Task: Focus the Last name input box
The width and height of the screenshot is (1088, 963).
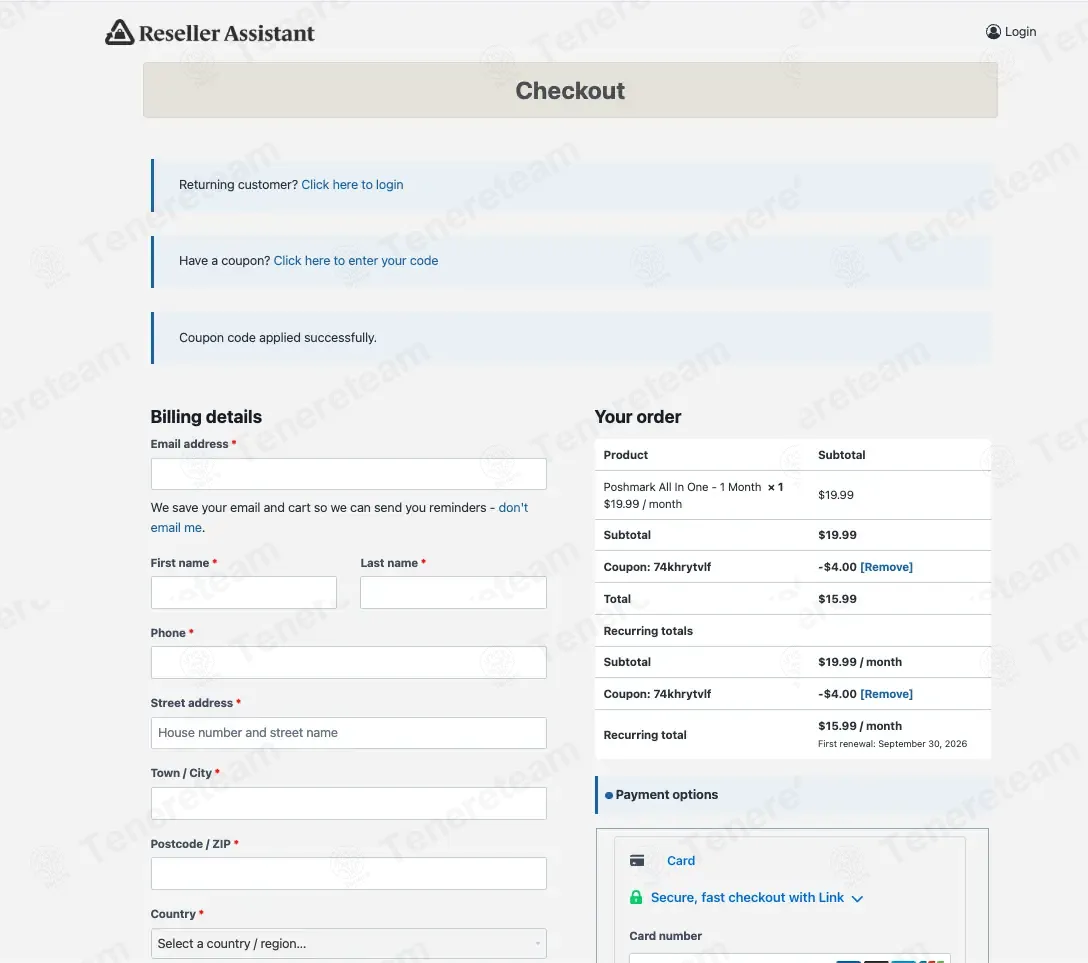Action: (x=453, y=593)
